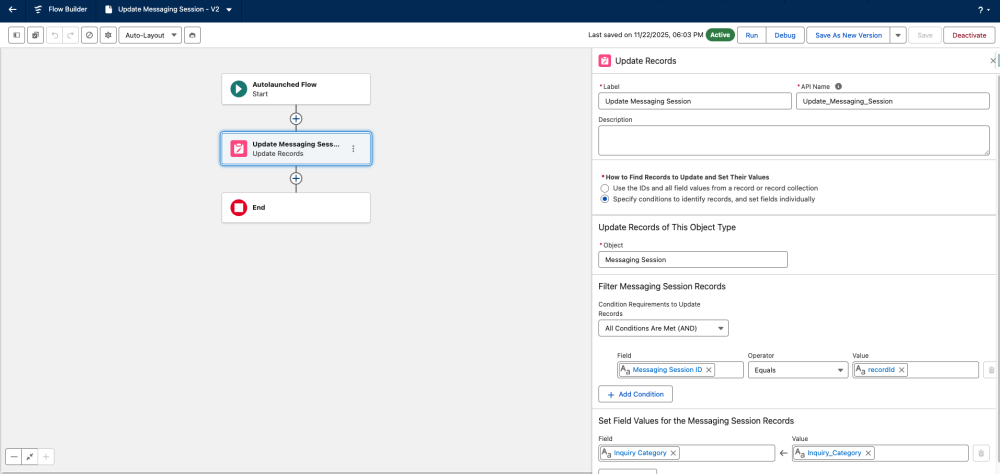Add element after Autolaunched Flow start
This screenshot has height=474, width=1000.
click(x=295, y=118)
